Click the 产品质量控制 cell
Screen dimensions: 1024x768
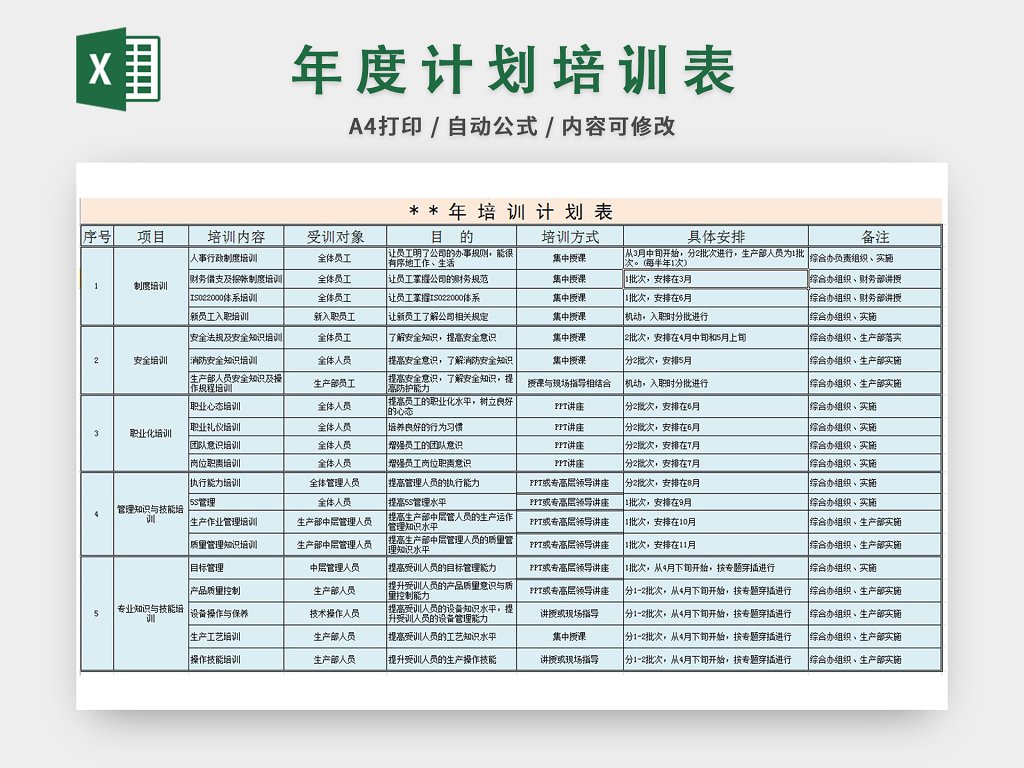coord(236,590)
